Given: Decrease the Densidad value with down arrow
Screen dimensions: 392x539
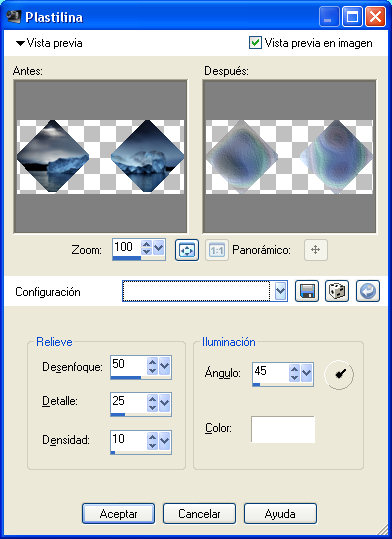Looking at the screenshot, I should [153, 446].
